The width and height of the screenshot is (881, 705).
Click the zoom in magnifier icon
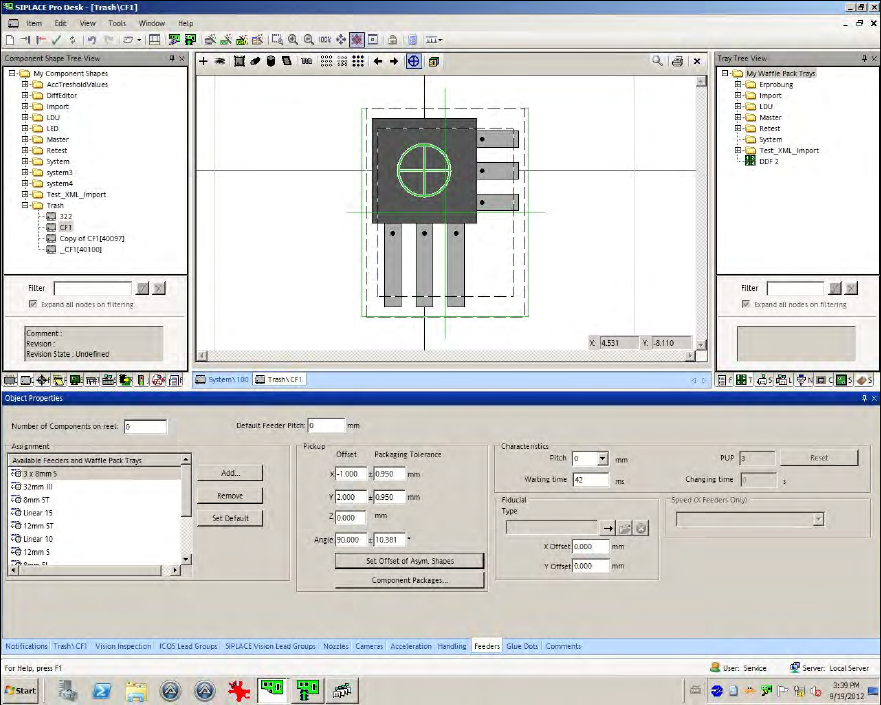pyautogui.click(x=293, y=40)
